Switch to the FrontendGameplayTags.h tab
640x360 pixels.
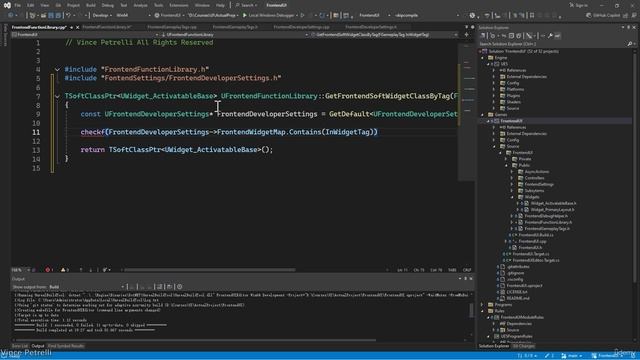235,27
